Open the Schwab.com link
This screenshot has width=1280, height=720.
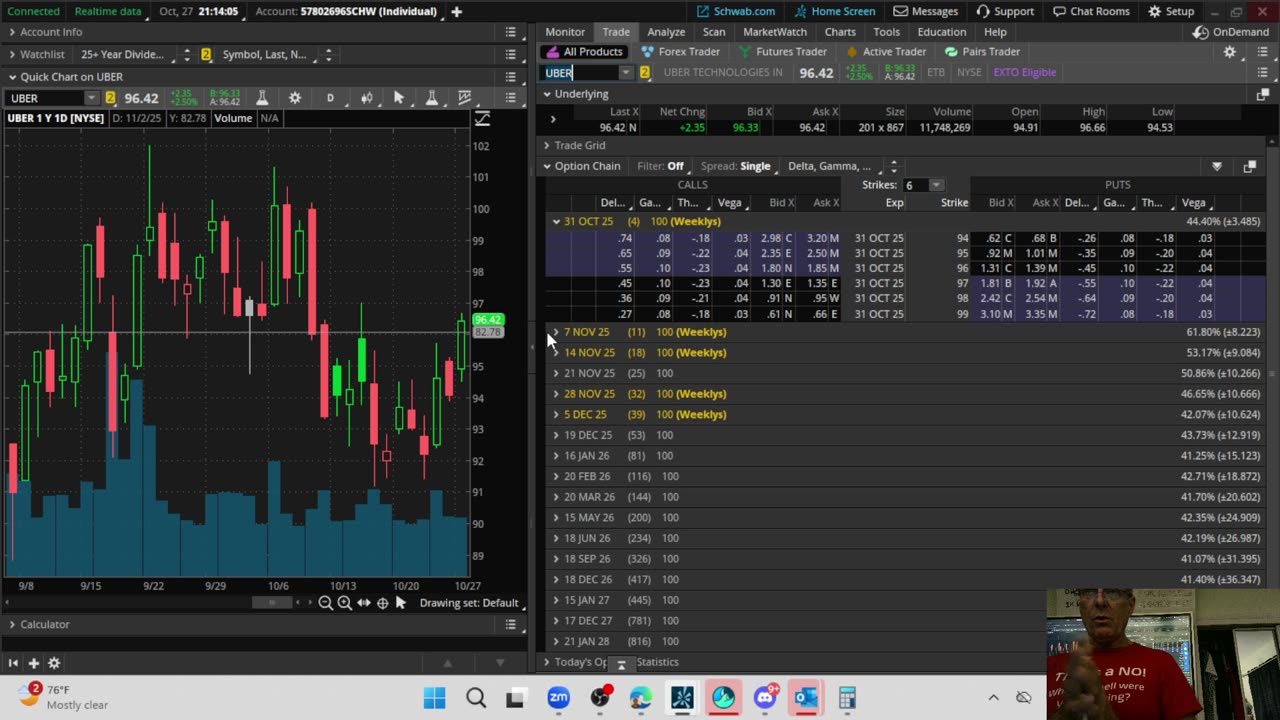pyautogui.click(x=735, y=11)
